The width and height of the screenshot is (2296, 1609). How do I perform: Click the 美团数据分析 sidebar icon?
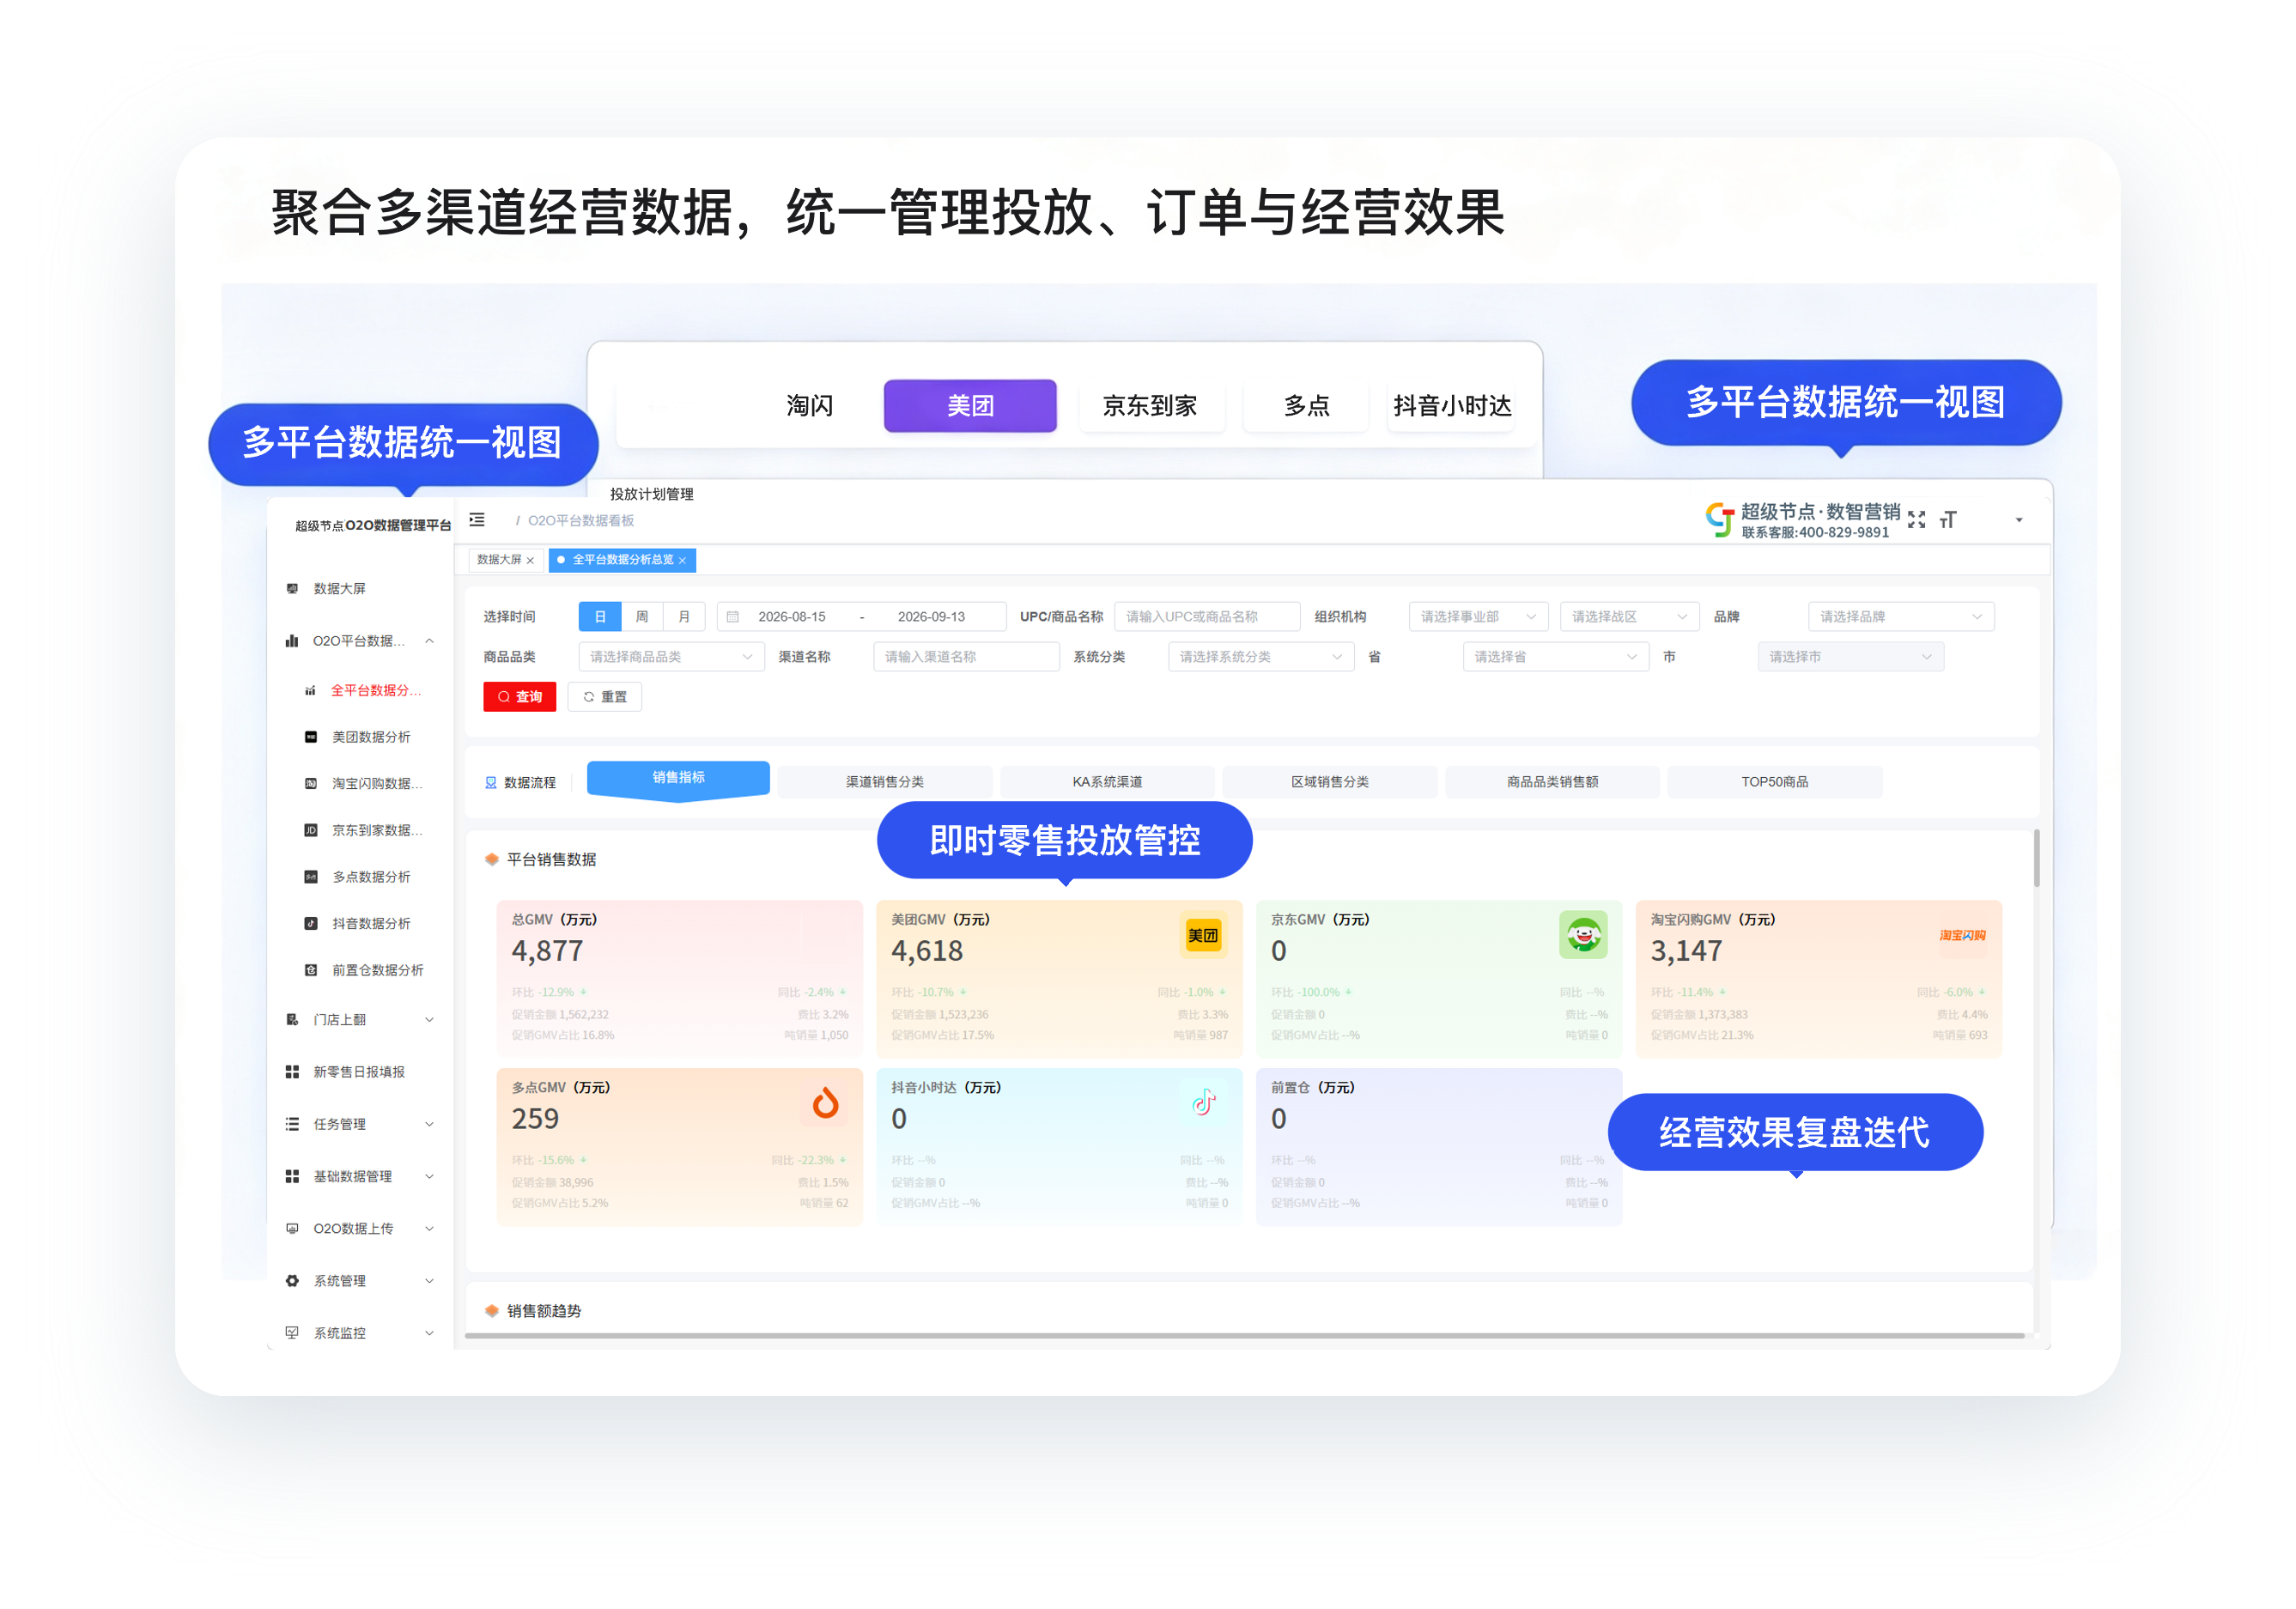311,737
